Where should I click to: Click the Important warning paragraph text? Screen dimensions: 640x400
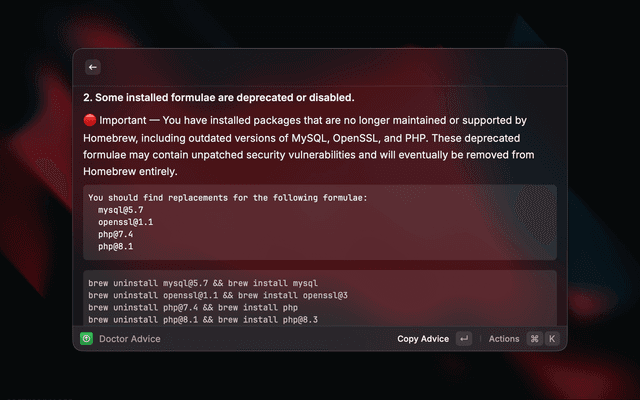pyautogui.click(x=309, y=146)
